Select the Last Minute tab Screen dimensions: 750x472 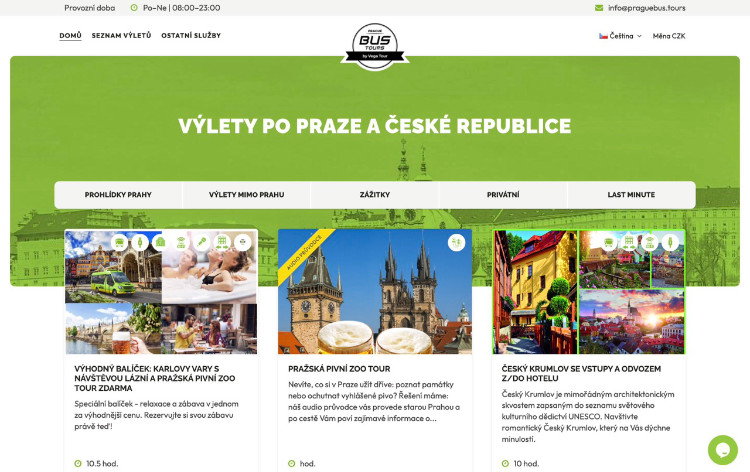[x=631, y=195]
